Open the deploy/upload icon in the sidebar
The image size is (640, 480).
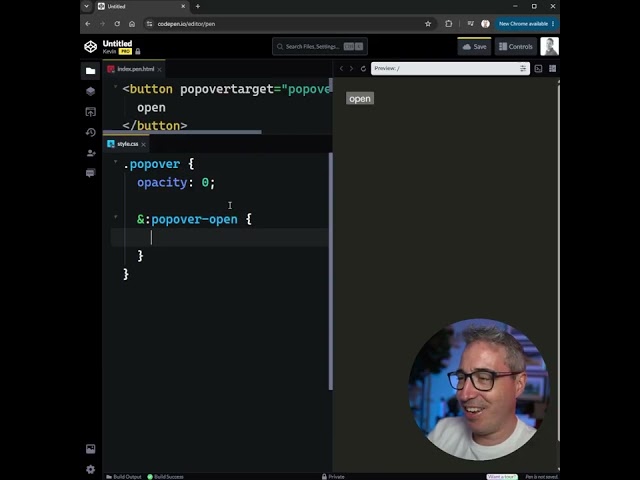(x=91, y=112)
